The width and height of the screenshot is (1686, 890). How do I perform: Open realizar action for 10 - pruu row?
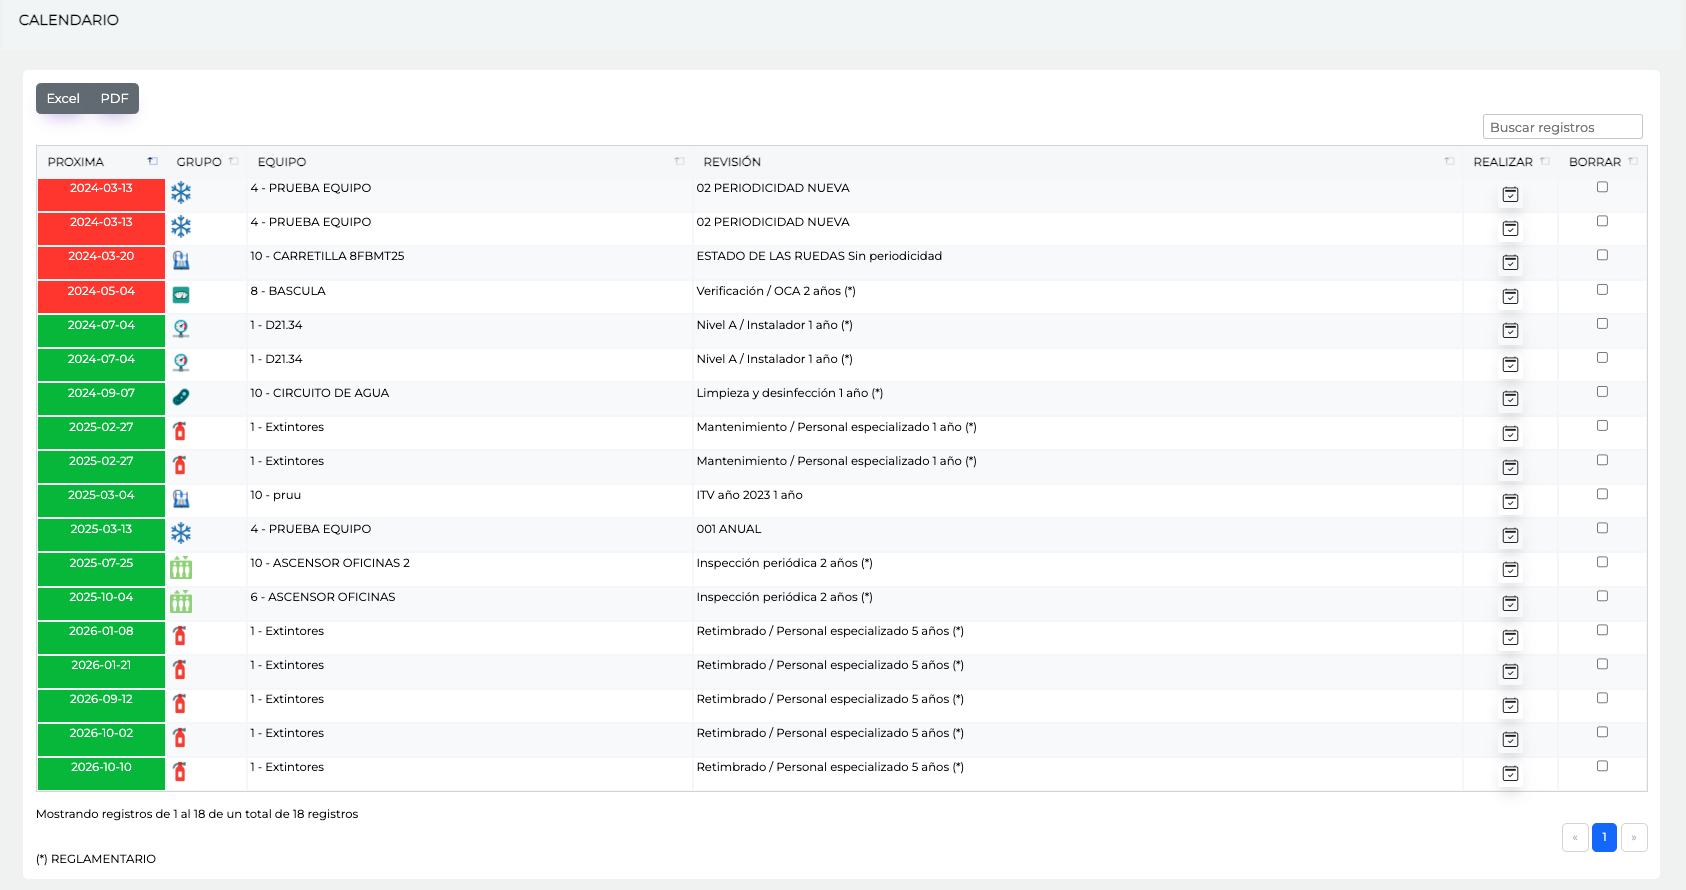(x=1510, y=501)
